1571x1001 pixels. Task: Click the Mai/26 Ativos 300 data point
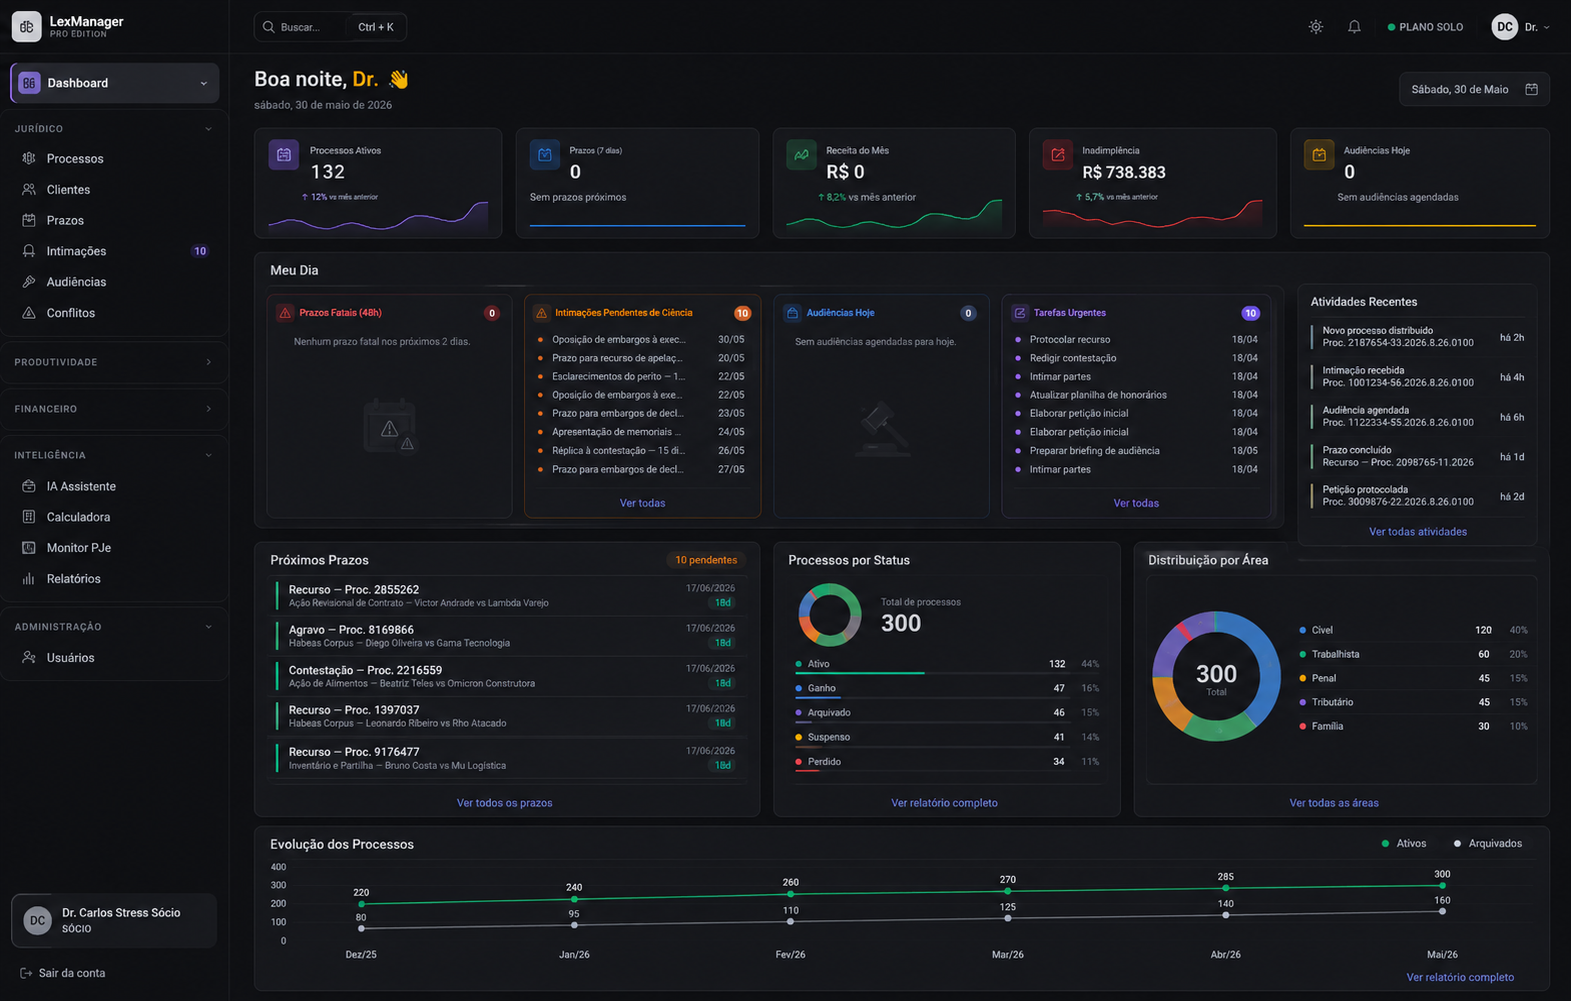click(x=1442, y=886)
